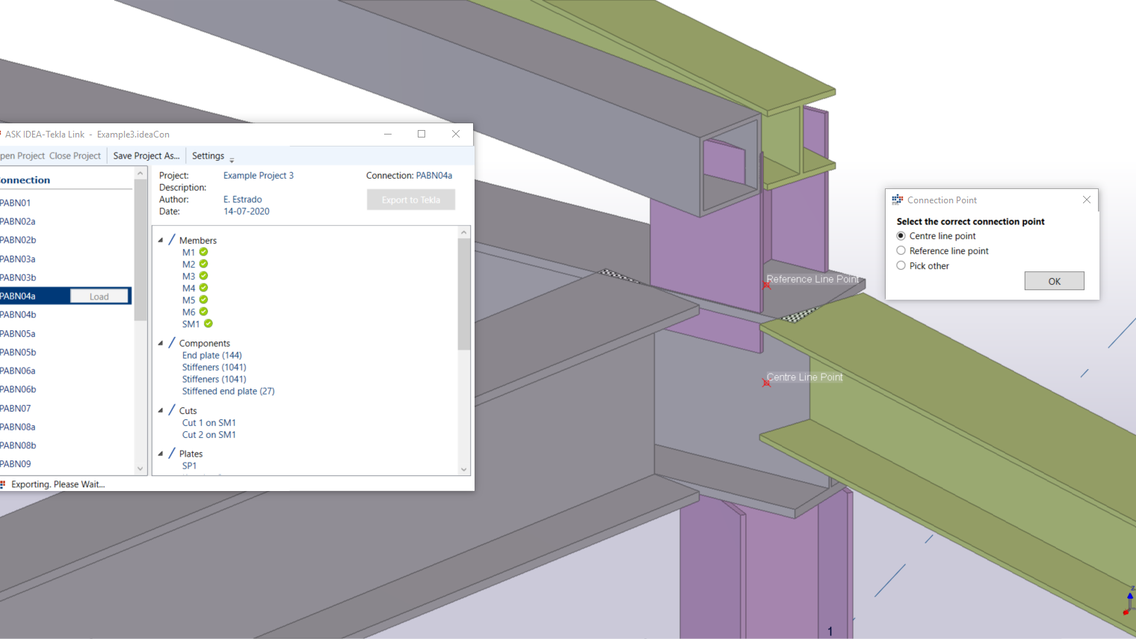Click the green check next to M2
This screenshot has height=639, width=1136.
[x=204, y=264]
